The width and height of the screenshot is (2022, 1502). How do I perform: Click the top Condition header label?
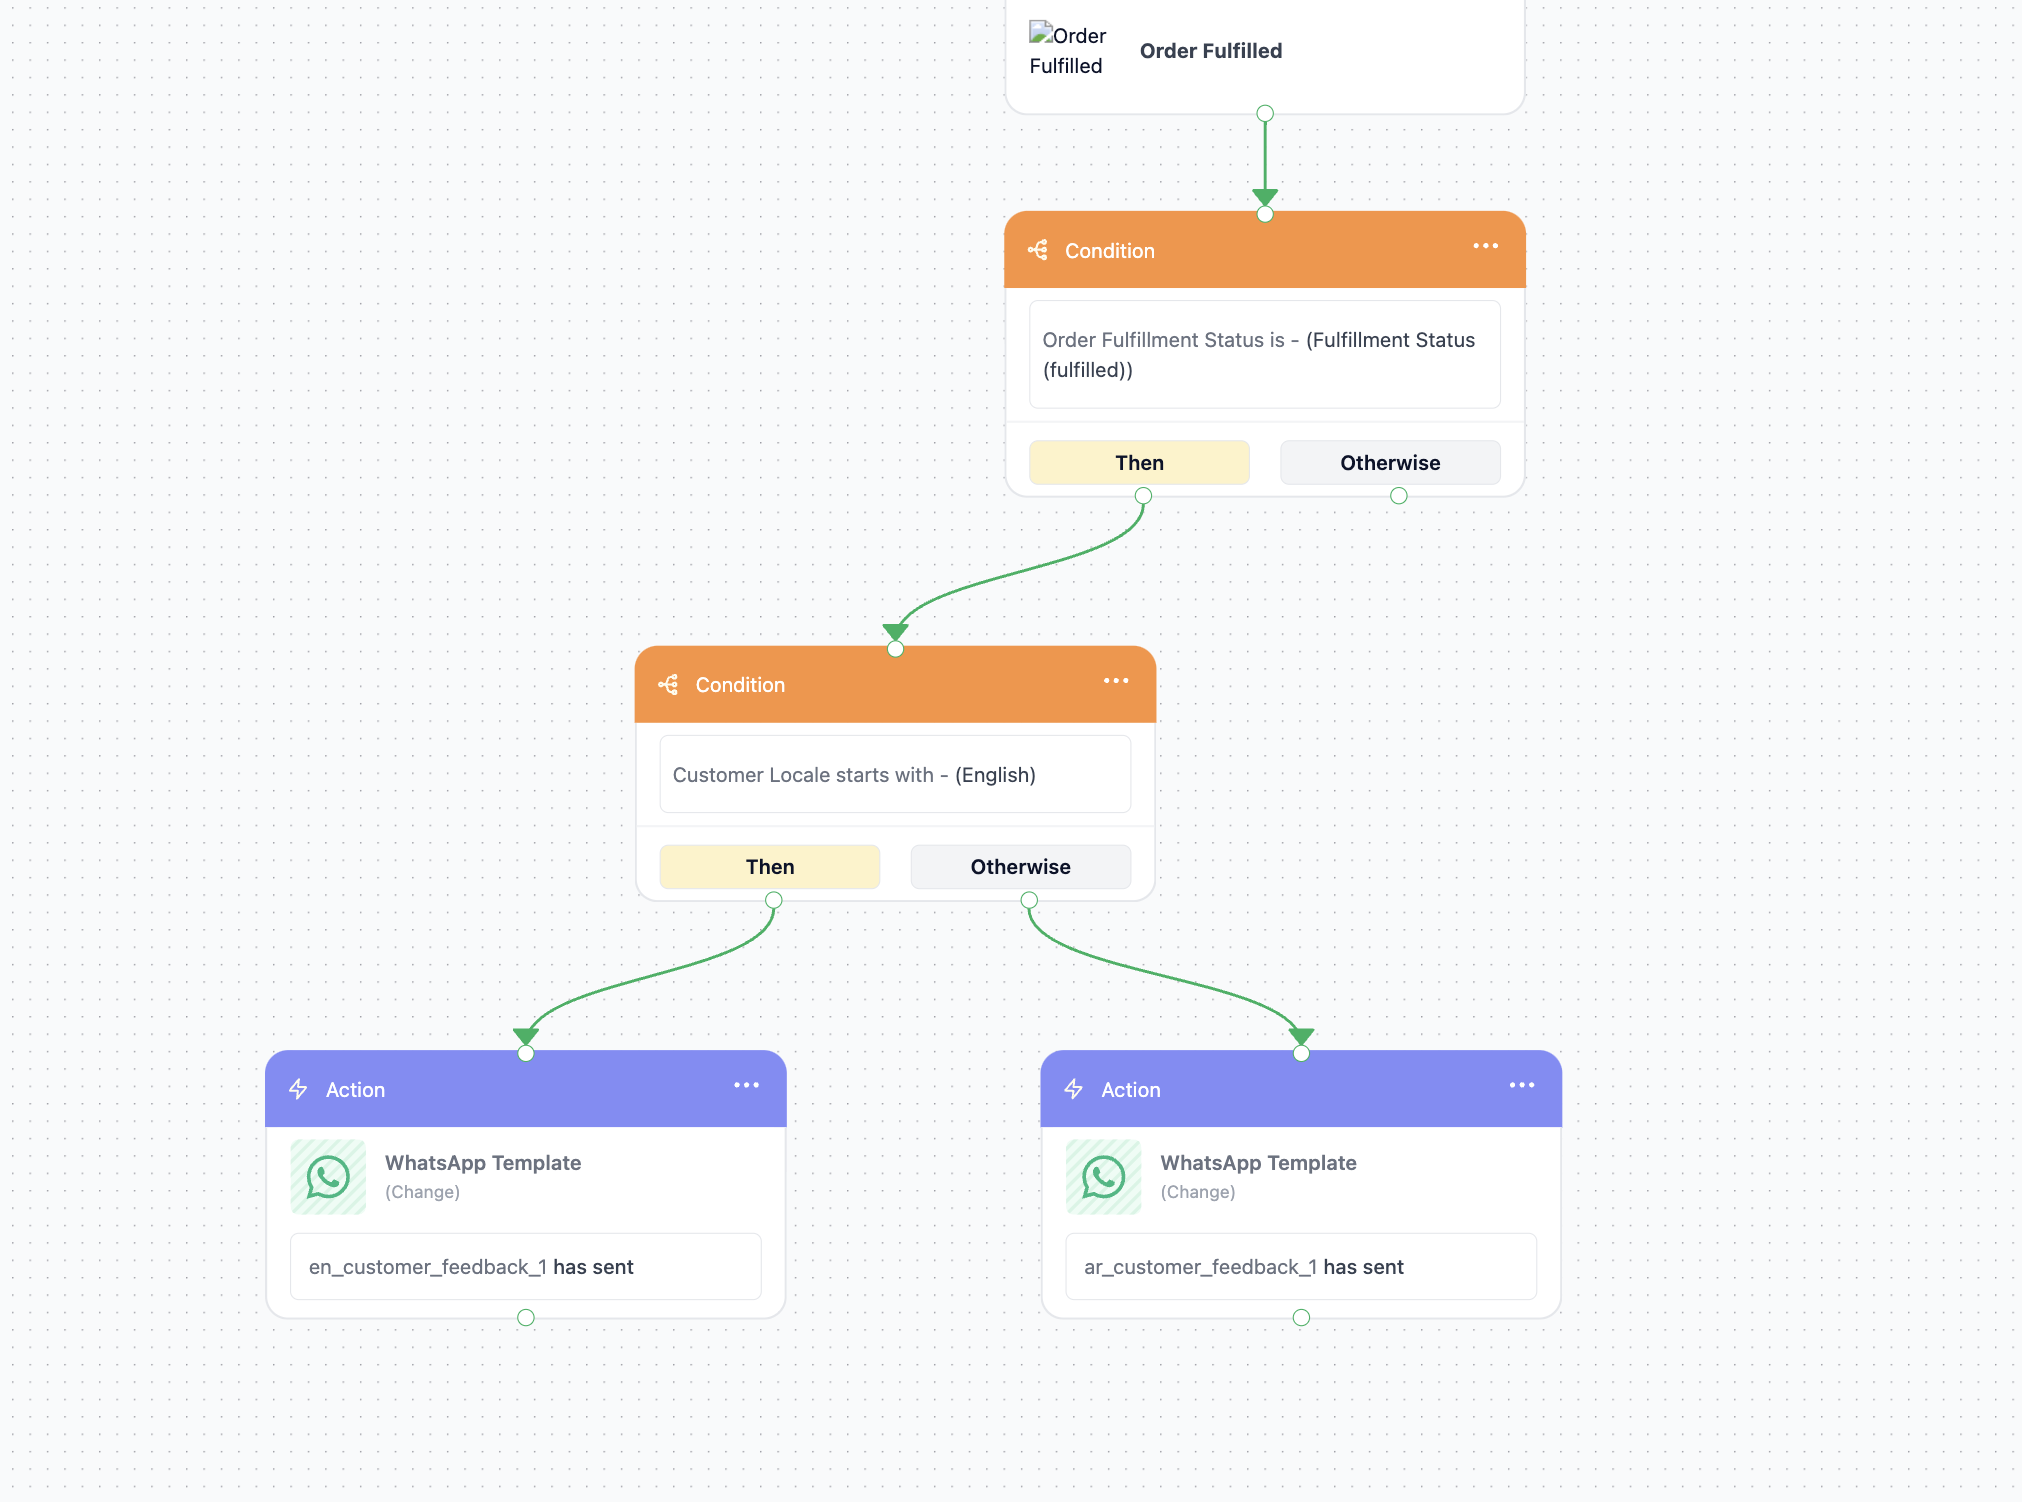coord(1109,251)
